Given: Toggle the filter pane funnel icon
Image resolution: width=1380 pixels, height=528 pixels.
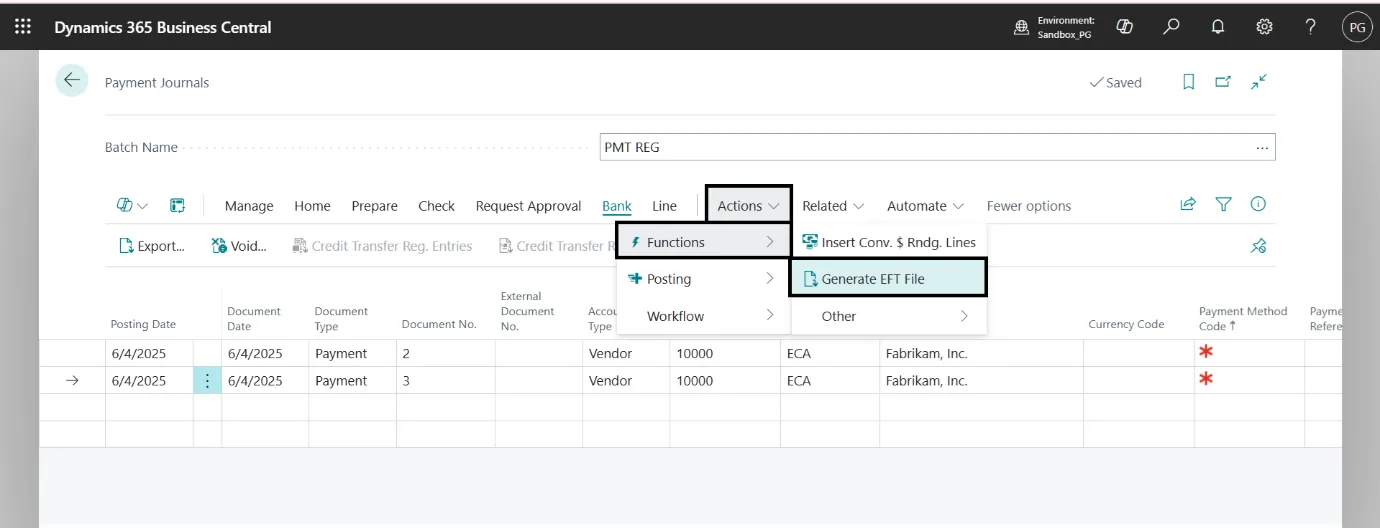Looking at the screenshot, I should coord(1223,205).
